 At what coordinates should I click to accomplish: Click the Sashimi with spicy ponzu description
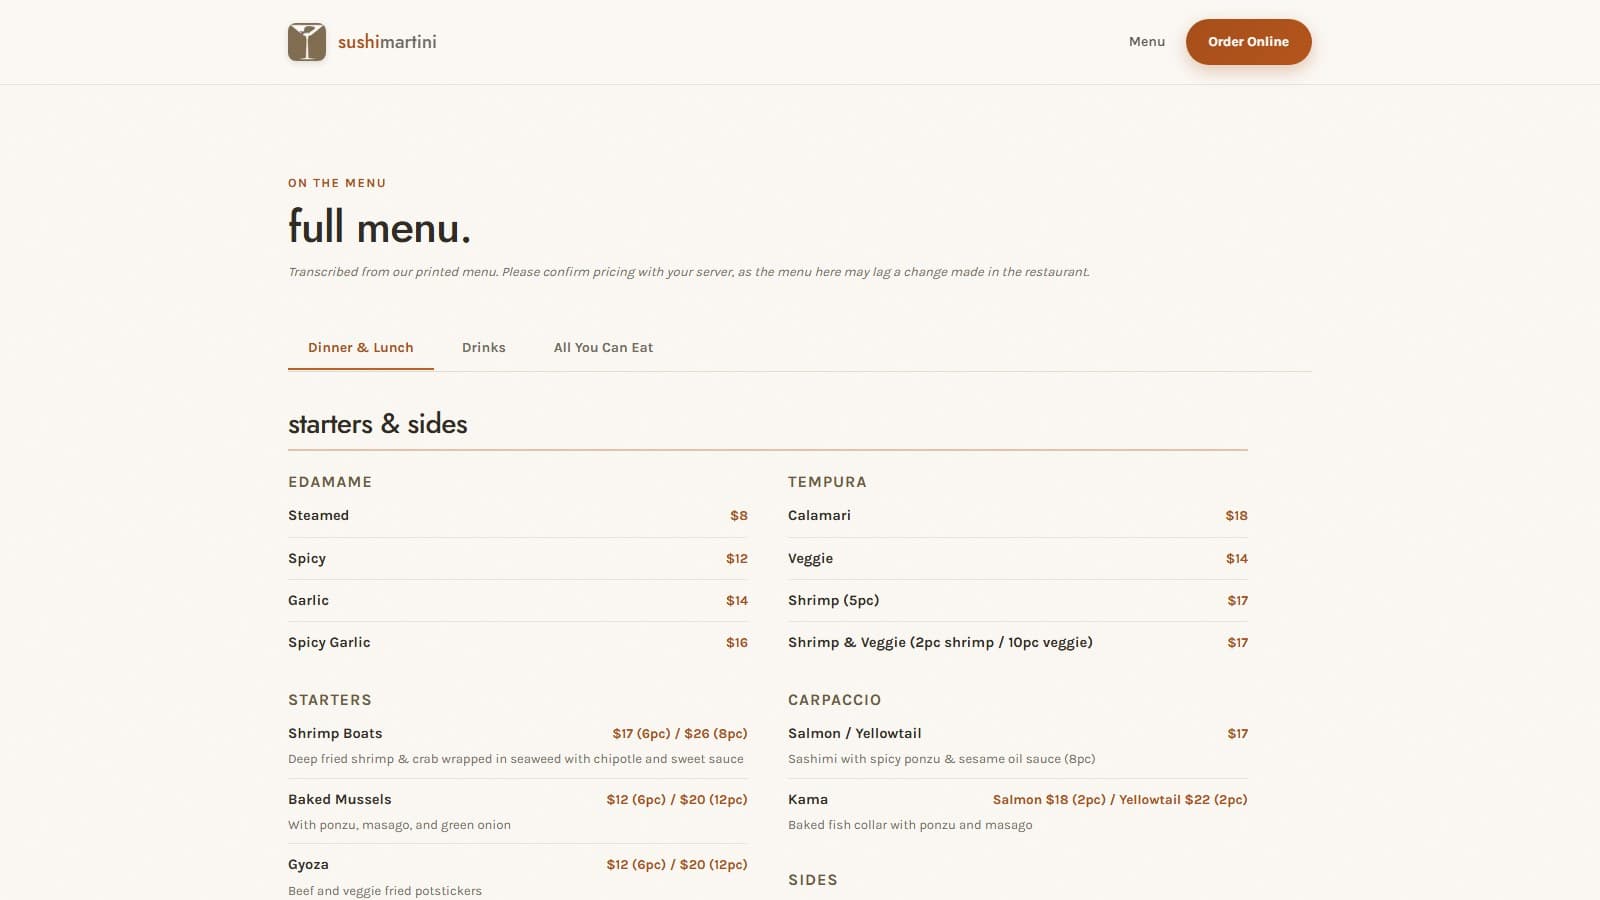coord(942,759)
